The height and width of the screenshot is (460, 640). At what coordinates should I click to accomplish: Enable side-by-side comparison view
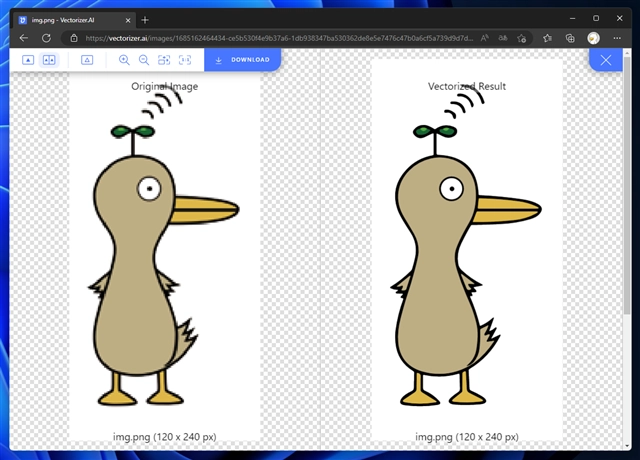coord(49,60)
